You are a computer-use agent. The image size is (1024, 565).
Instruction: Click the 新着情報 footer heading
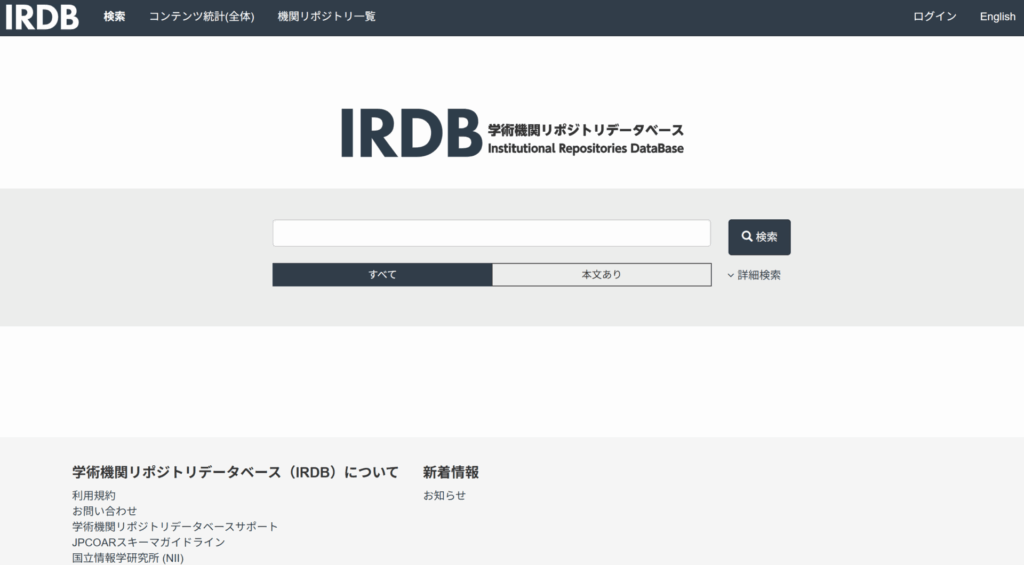tap(451, 472)
